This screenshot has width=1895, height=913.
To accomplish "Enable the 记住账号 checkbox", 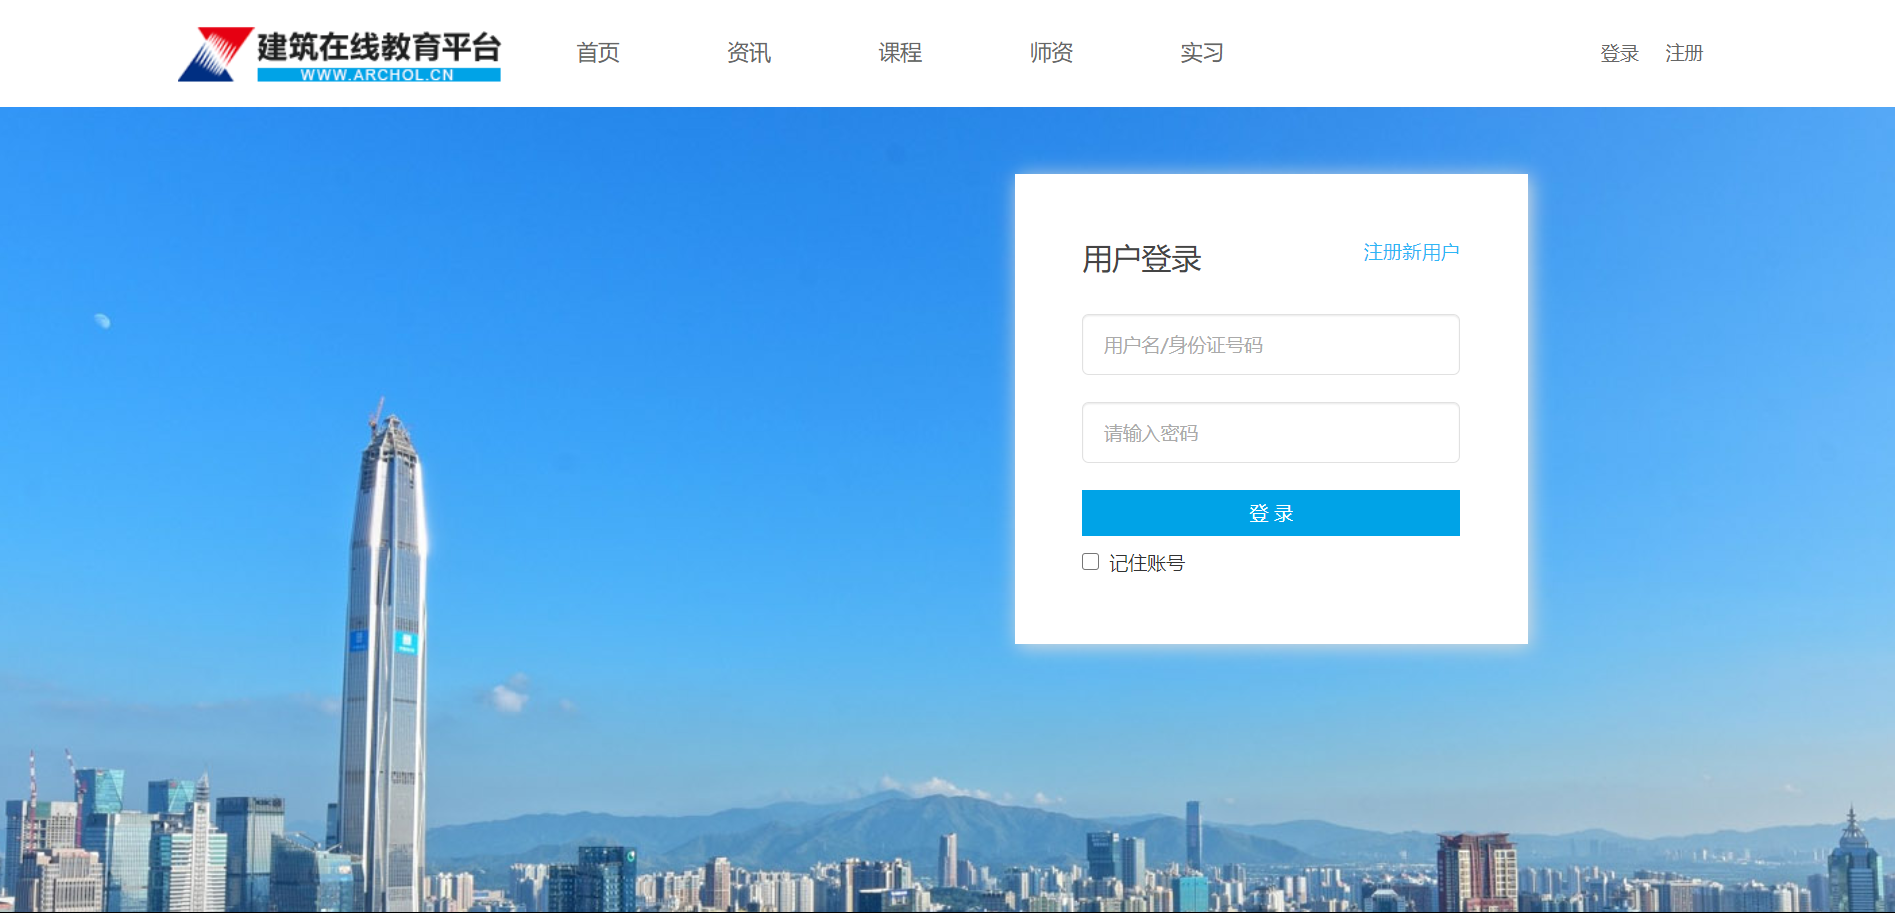I will pos(1091,562).
